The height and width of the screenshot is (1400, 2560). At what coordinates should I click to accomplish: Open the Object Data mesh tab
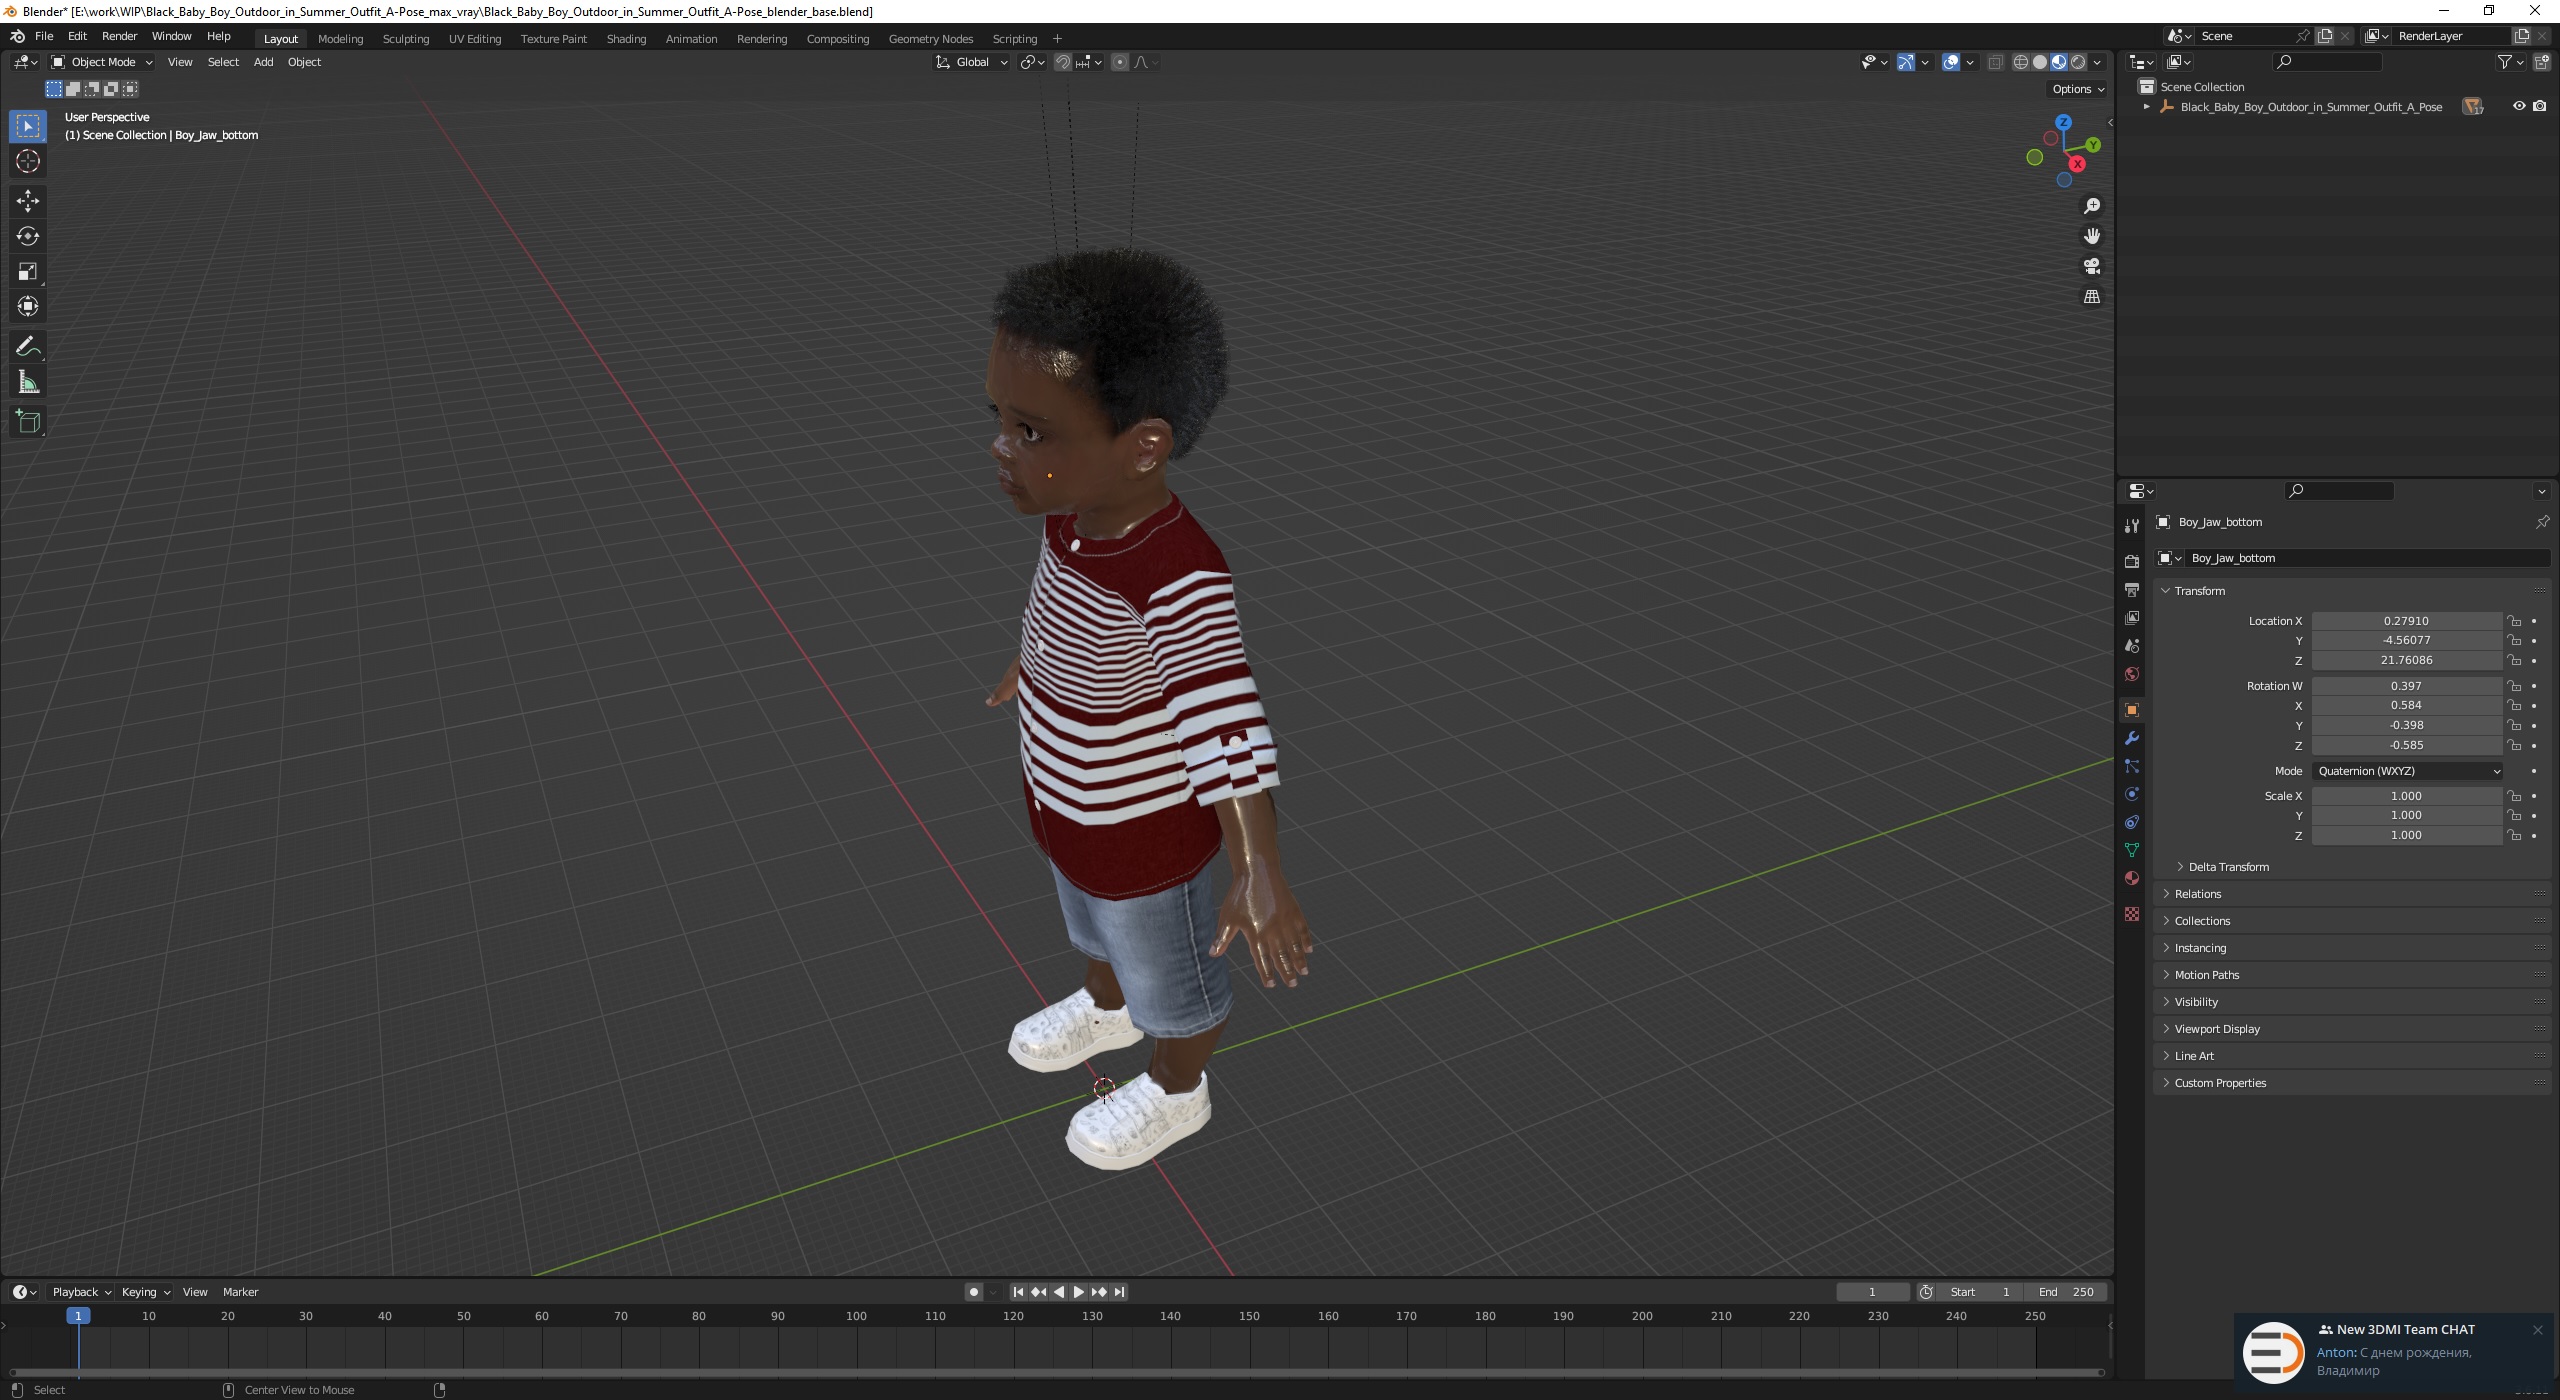tap(2132, 850)
